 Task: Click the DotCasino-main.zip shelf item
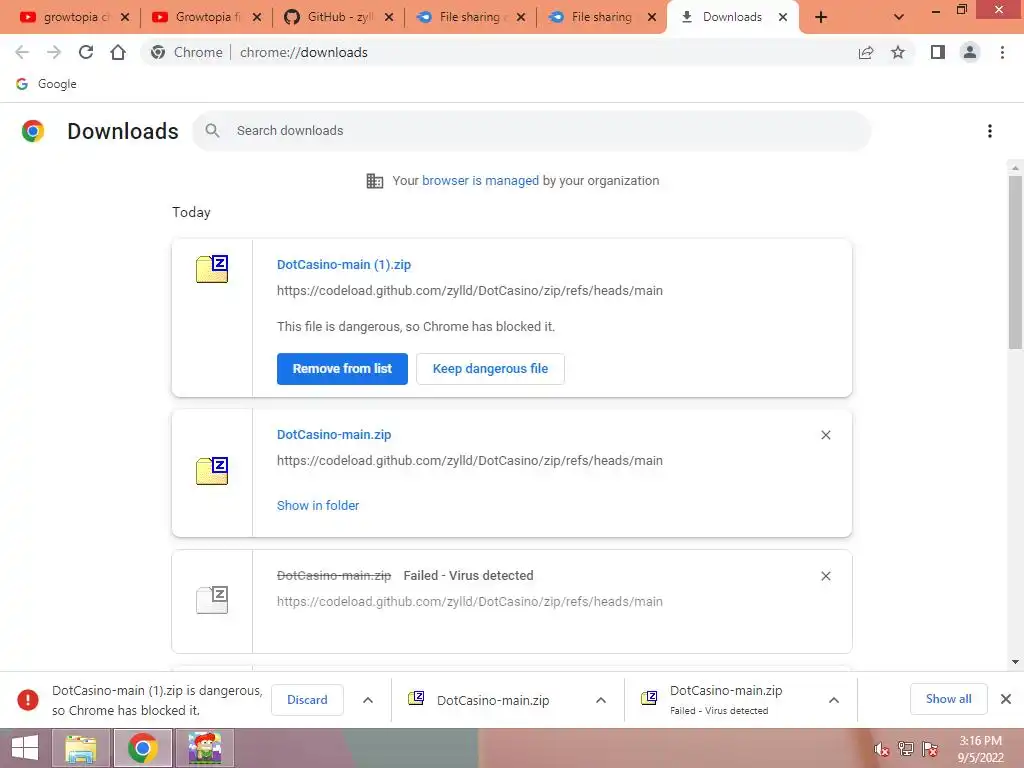[493, 700]
